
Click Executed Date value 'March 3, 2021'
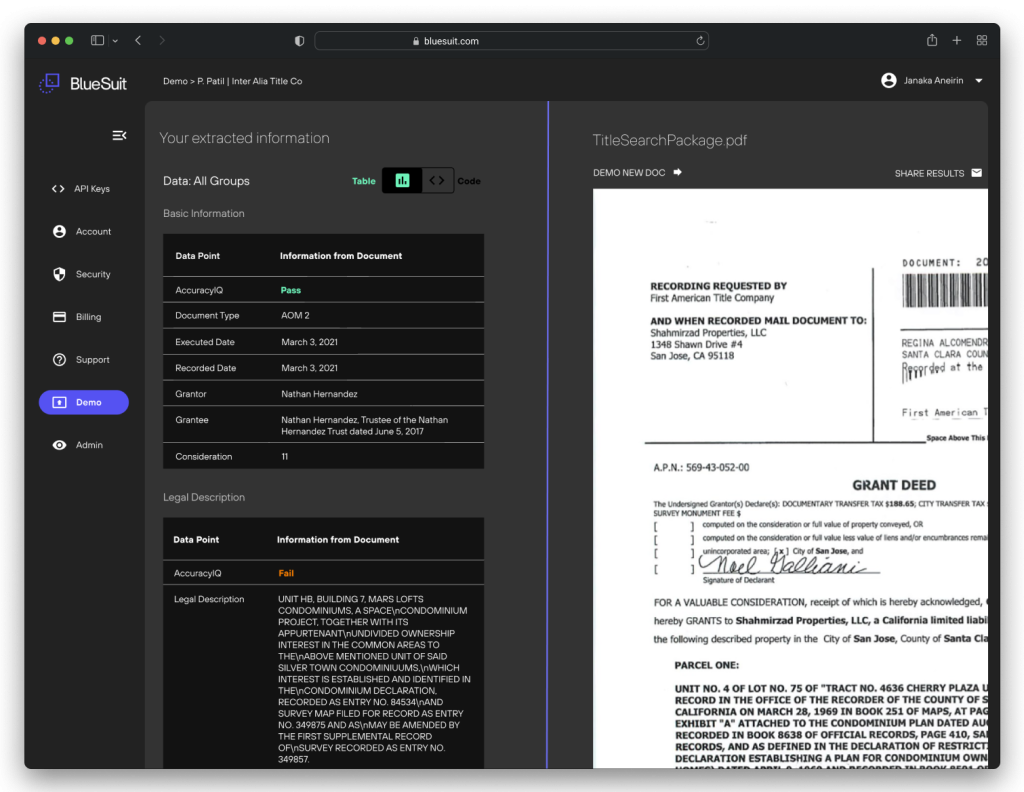(310, 341)
